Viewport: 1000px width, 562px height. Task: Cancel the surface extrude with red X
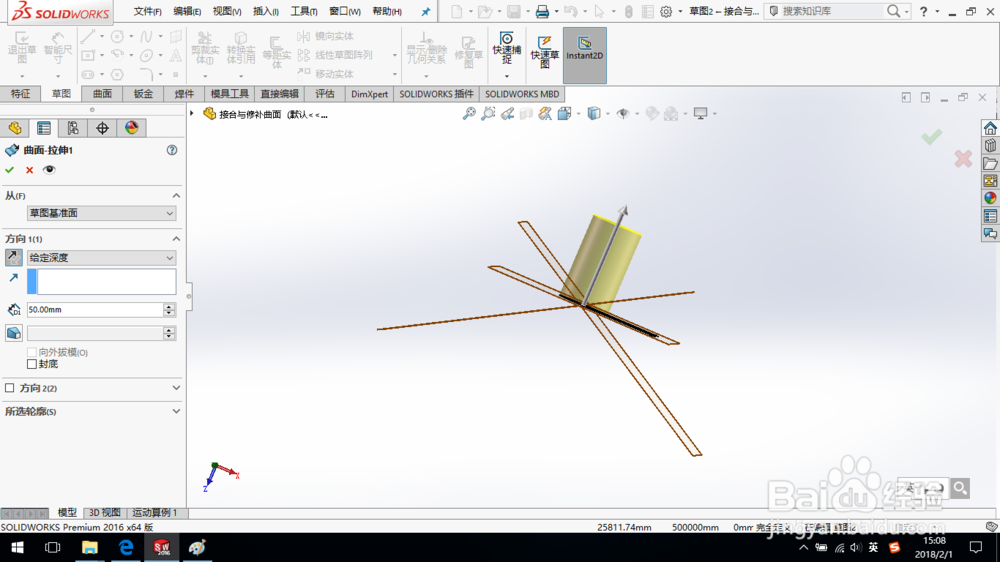[x=29, y=170]
